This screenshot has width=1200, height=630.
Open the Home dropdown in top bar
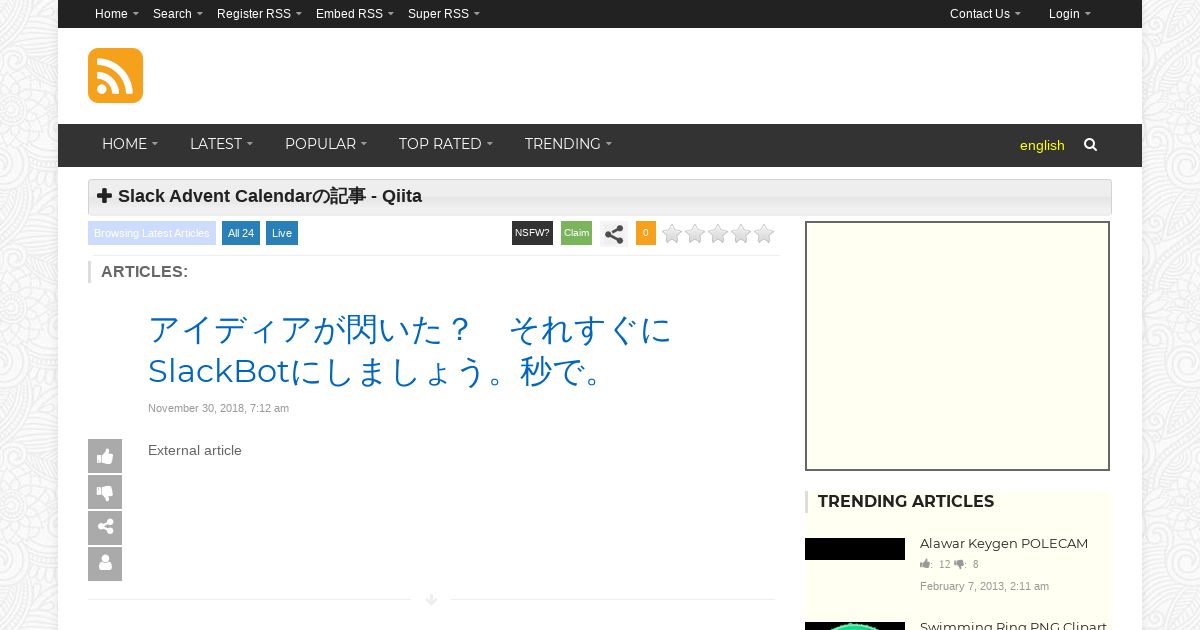tap(117, 14)
